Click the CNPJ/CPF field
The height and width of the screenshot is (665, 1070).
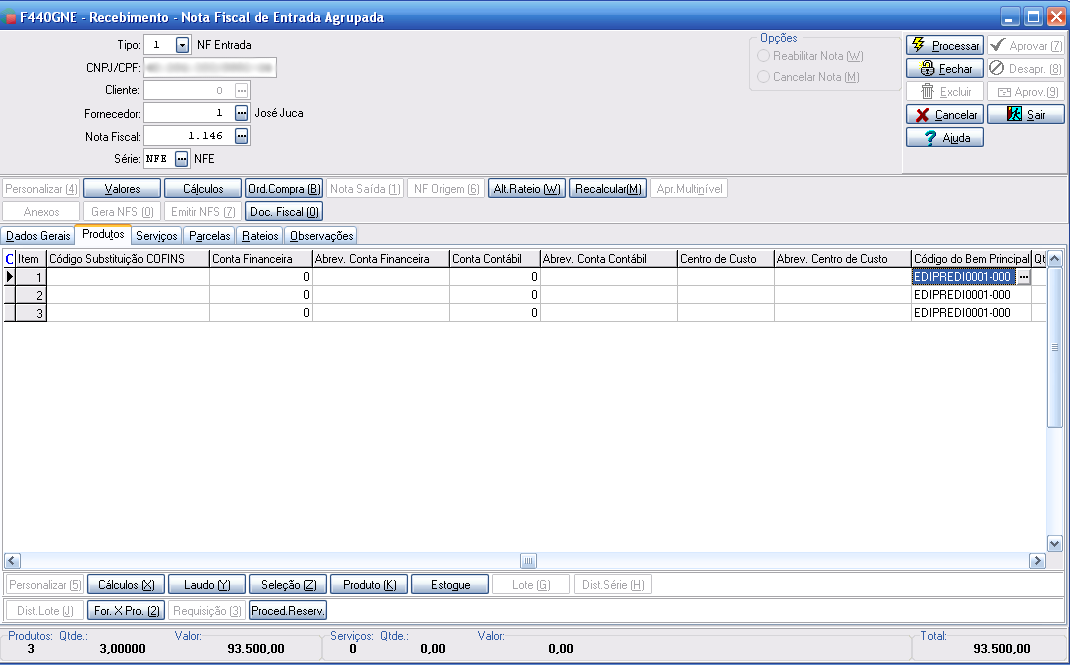click(x=209, y=68)
